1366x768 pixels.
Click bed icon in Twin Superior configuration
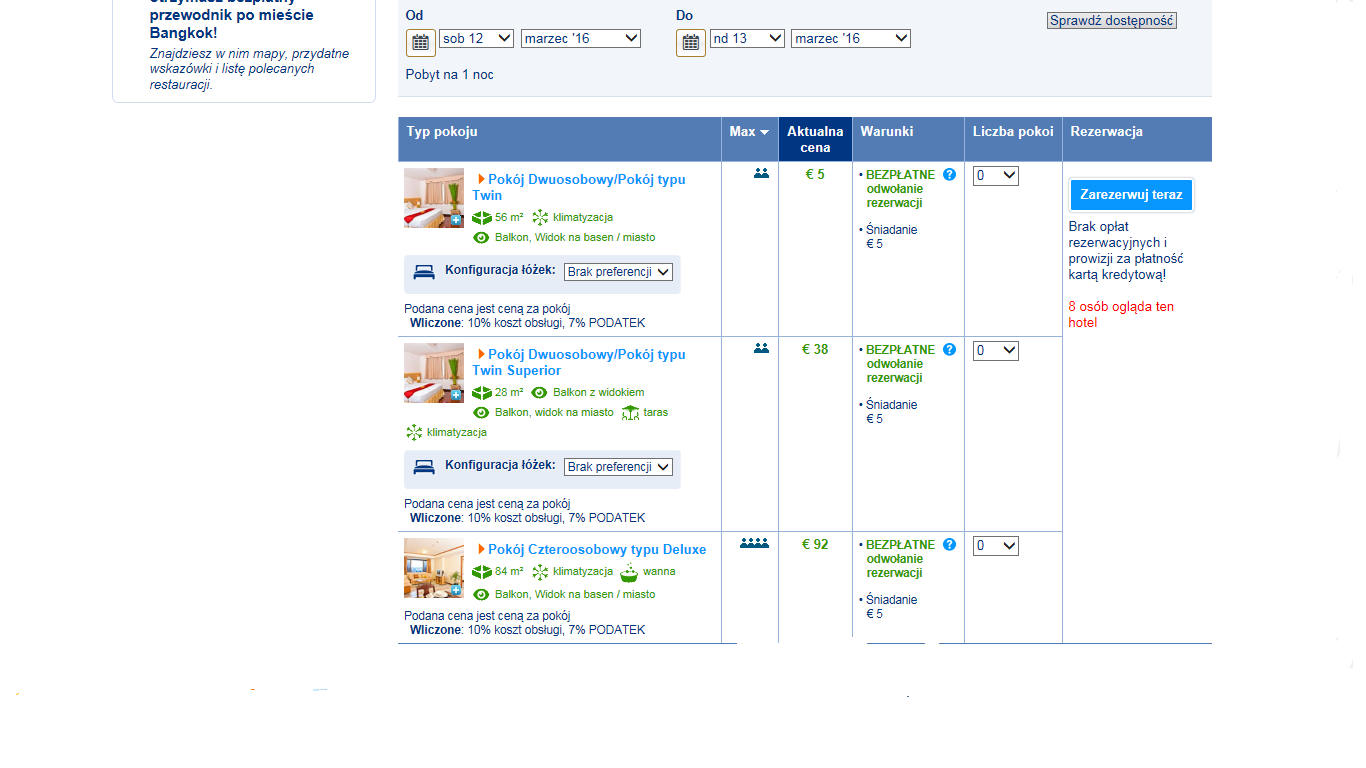(x=424, y=466)
